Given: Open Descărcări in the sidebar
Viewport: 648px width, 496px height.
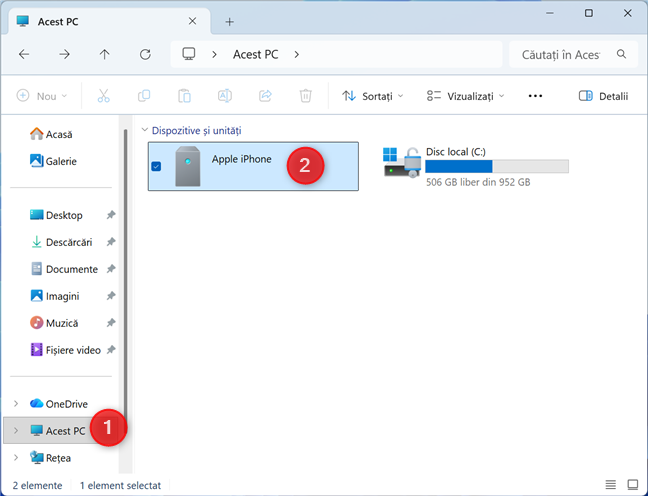Looking at the screenshot, I should tap(61, 242).
